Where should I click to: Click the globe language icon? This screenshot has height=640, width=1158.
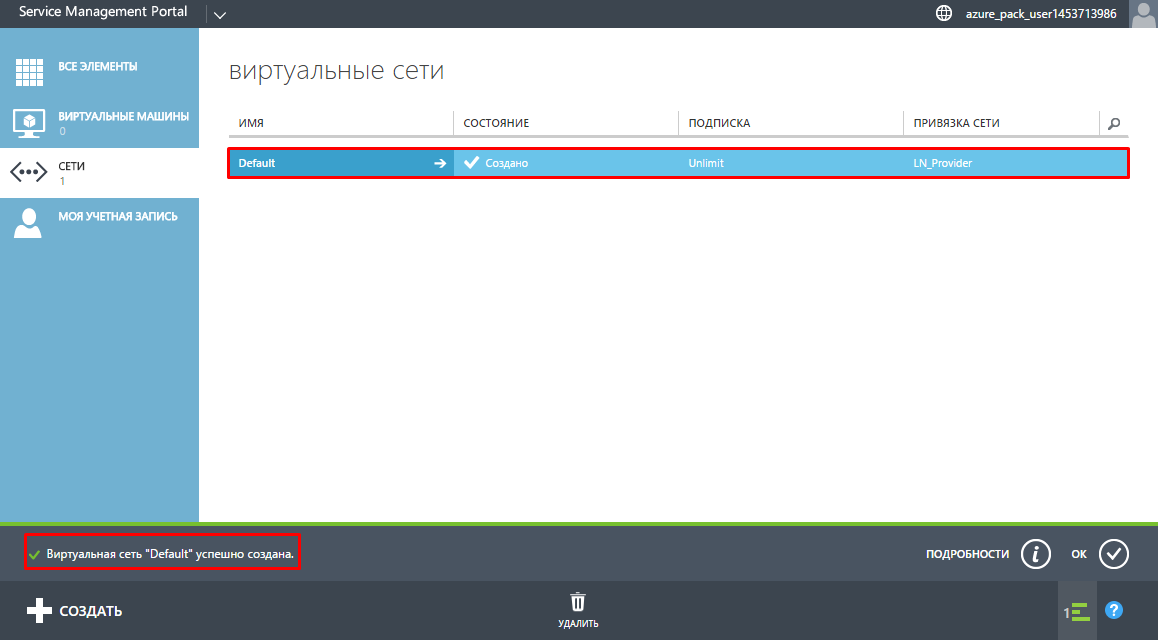pos(943,14)
